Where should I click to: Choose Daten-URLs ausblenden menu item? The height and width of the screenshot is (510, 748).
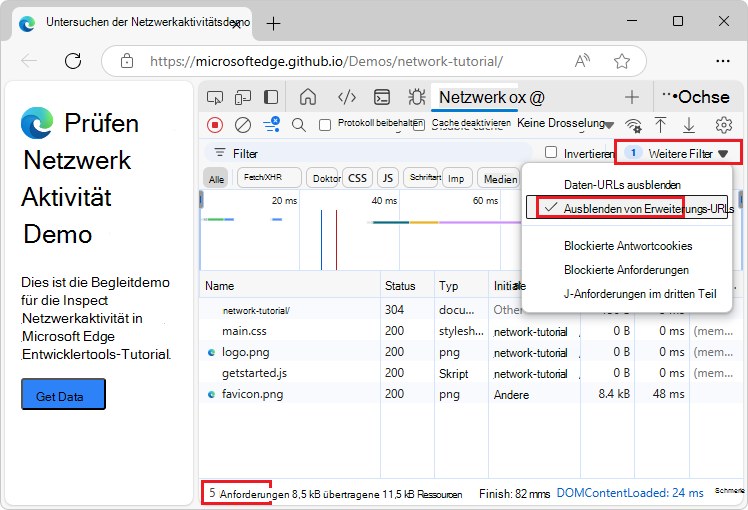tap(627, 185)
